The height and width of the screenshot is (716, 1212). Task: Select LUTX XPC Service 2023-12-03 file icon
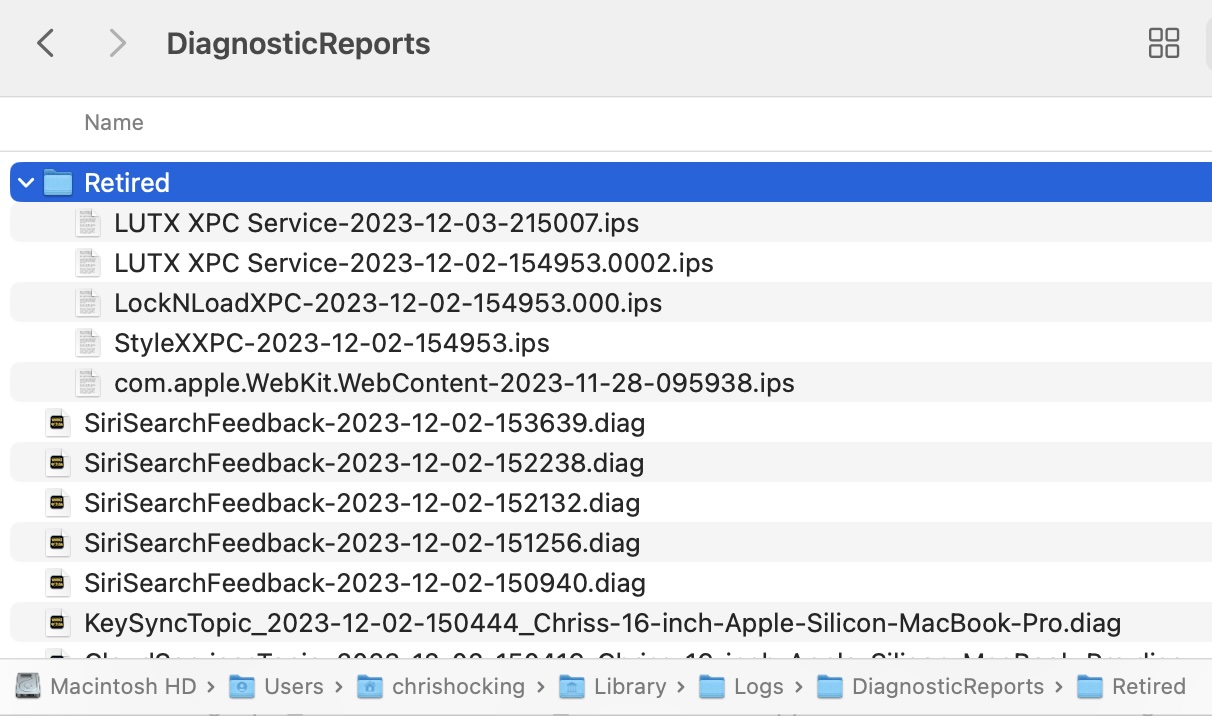coord(89,223)
